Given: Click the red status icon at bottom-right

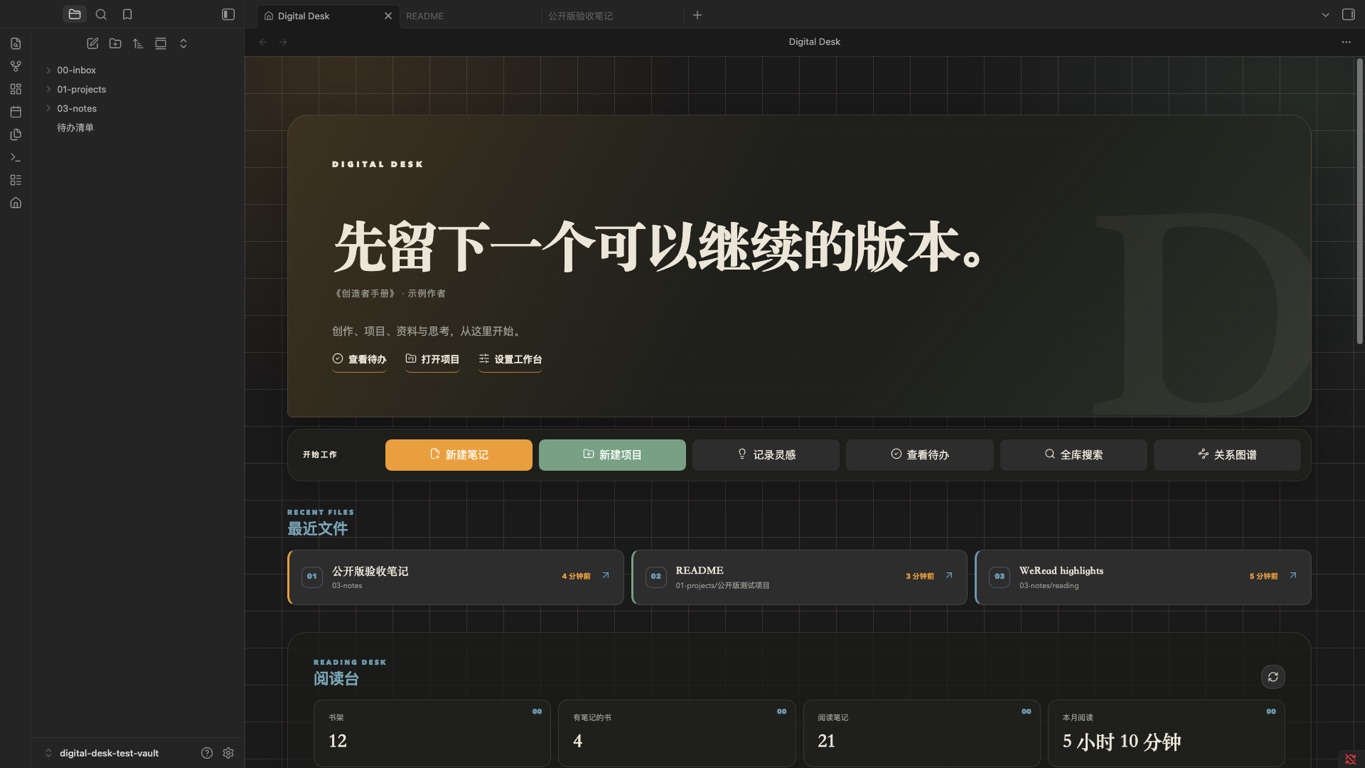Looking at the screenshot, I should coord(1350,759).
